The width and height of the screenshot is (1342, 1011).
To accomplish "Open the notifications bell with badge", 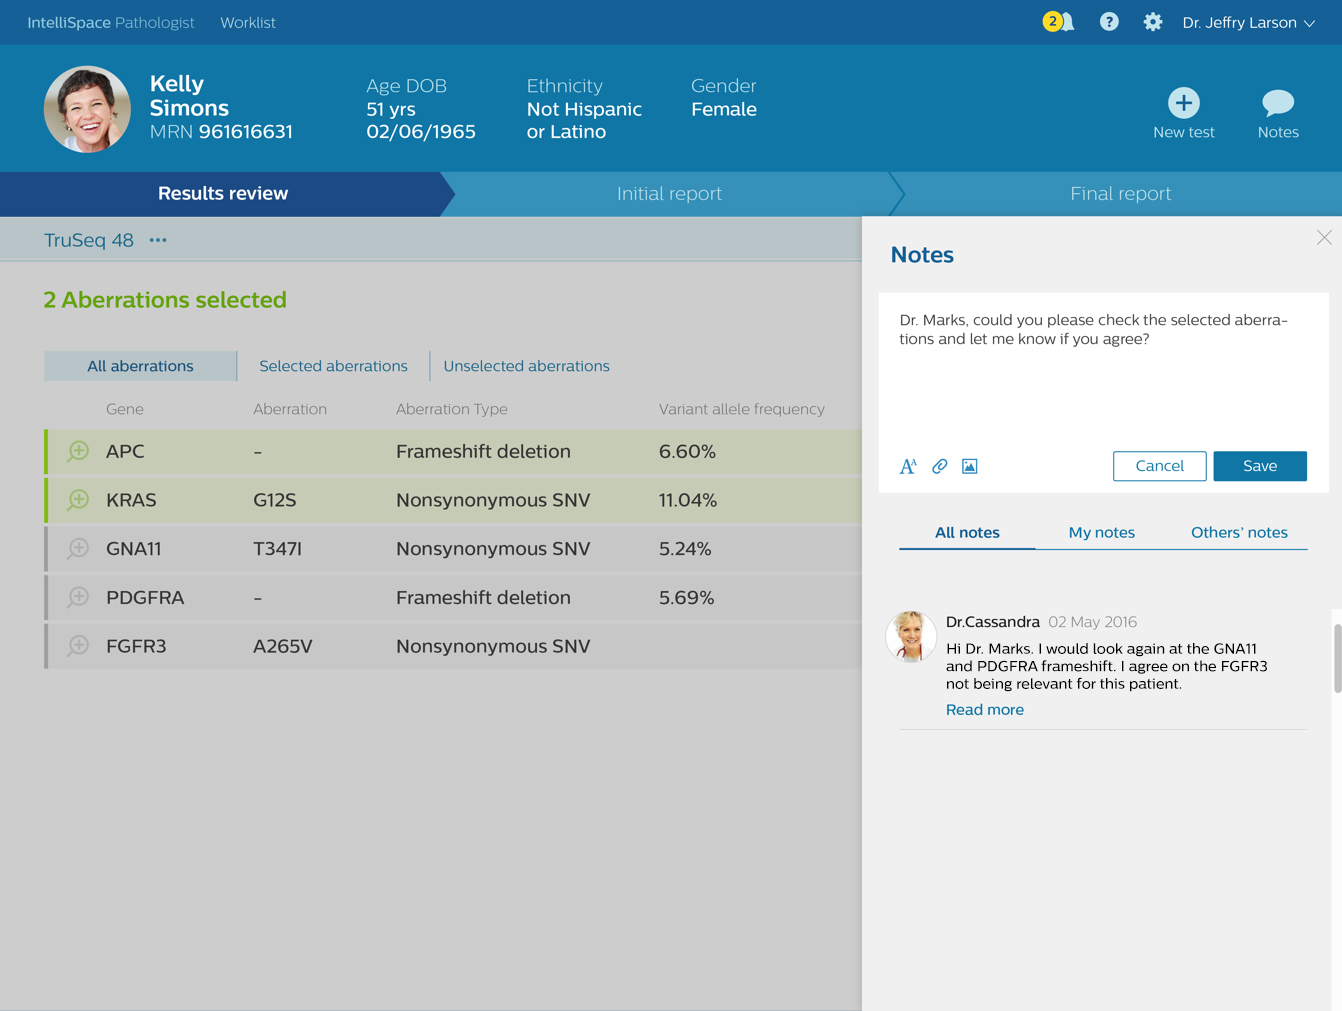I will tap(1059, 22).
